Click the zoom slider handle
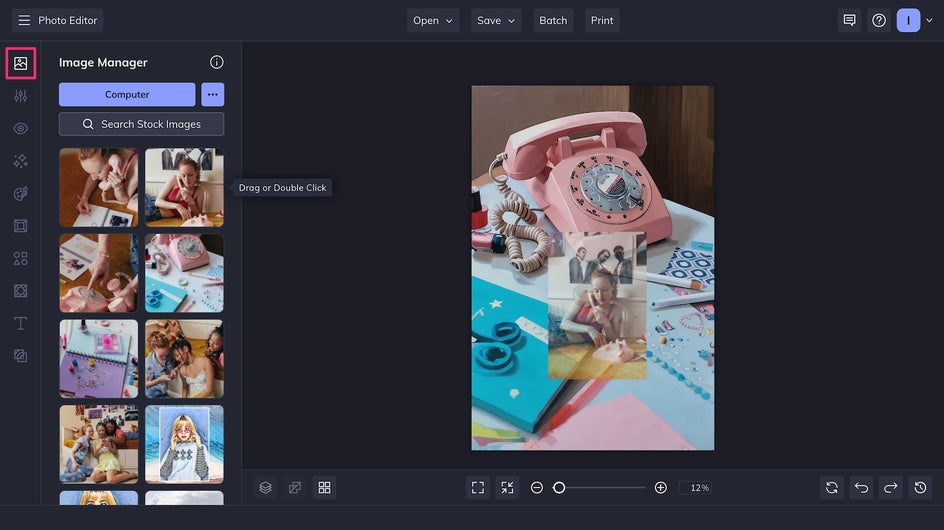Screen dimensions: 944x530 [559, 487]
